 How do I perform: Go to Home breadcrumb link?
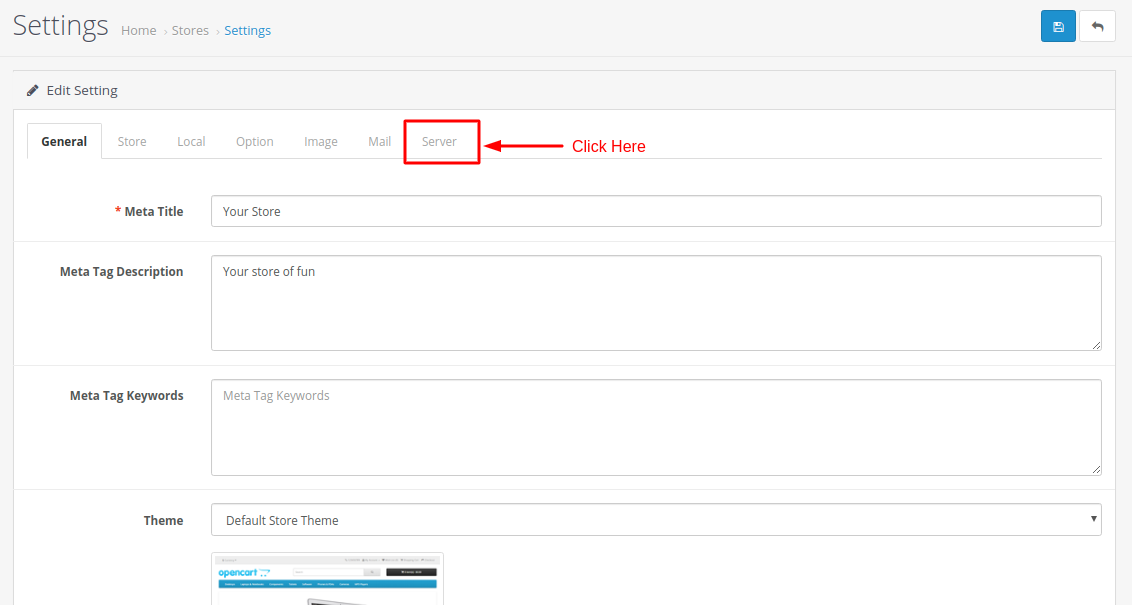click(x=139, y=30)
